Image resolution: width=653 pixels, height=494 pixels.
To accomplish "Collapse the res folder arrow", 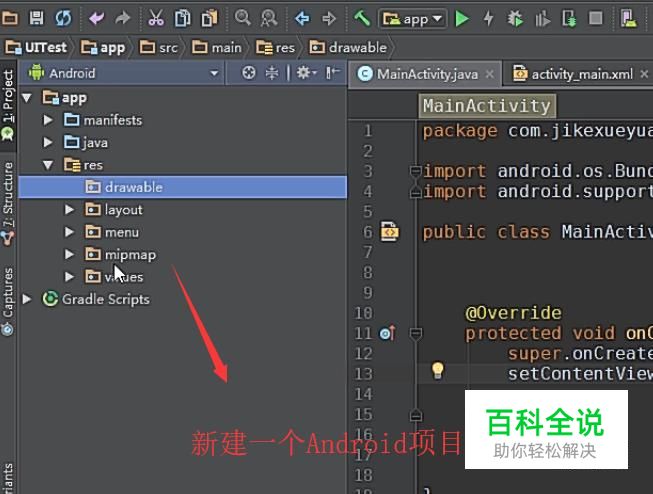I will (48, 165).
